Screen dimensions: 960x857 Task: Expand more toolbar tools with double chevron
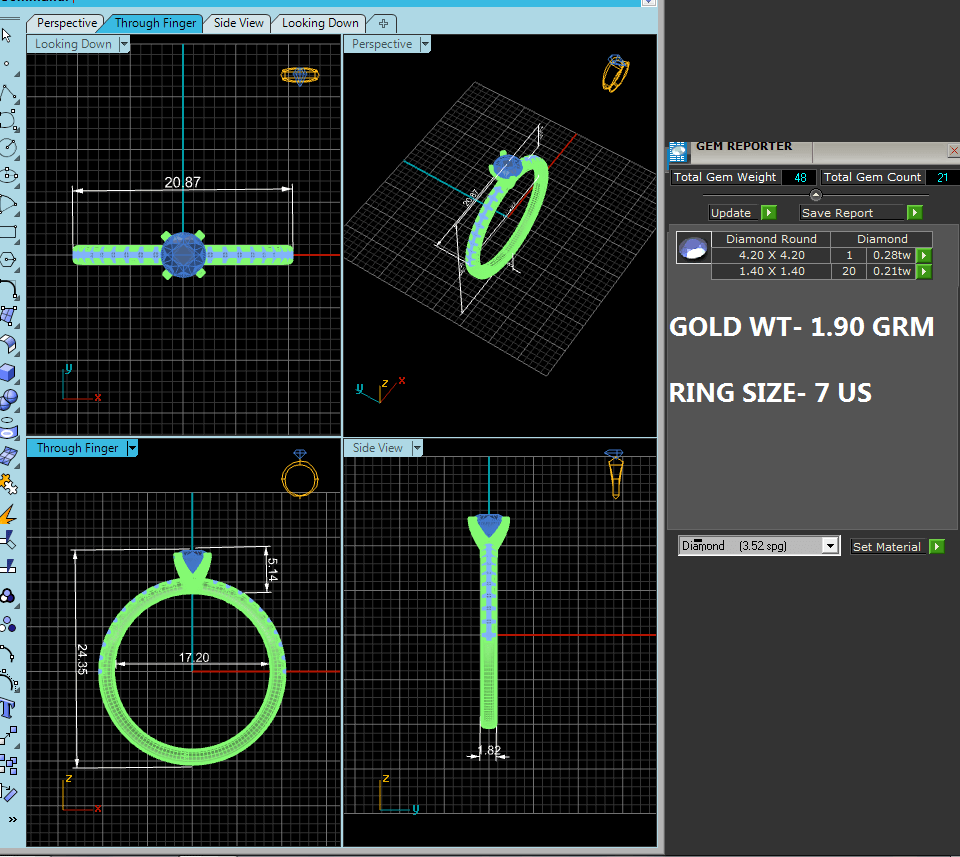click(10, 820)
